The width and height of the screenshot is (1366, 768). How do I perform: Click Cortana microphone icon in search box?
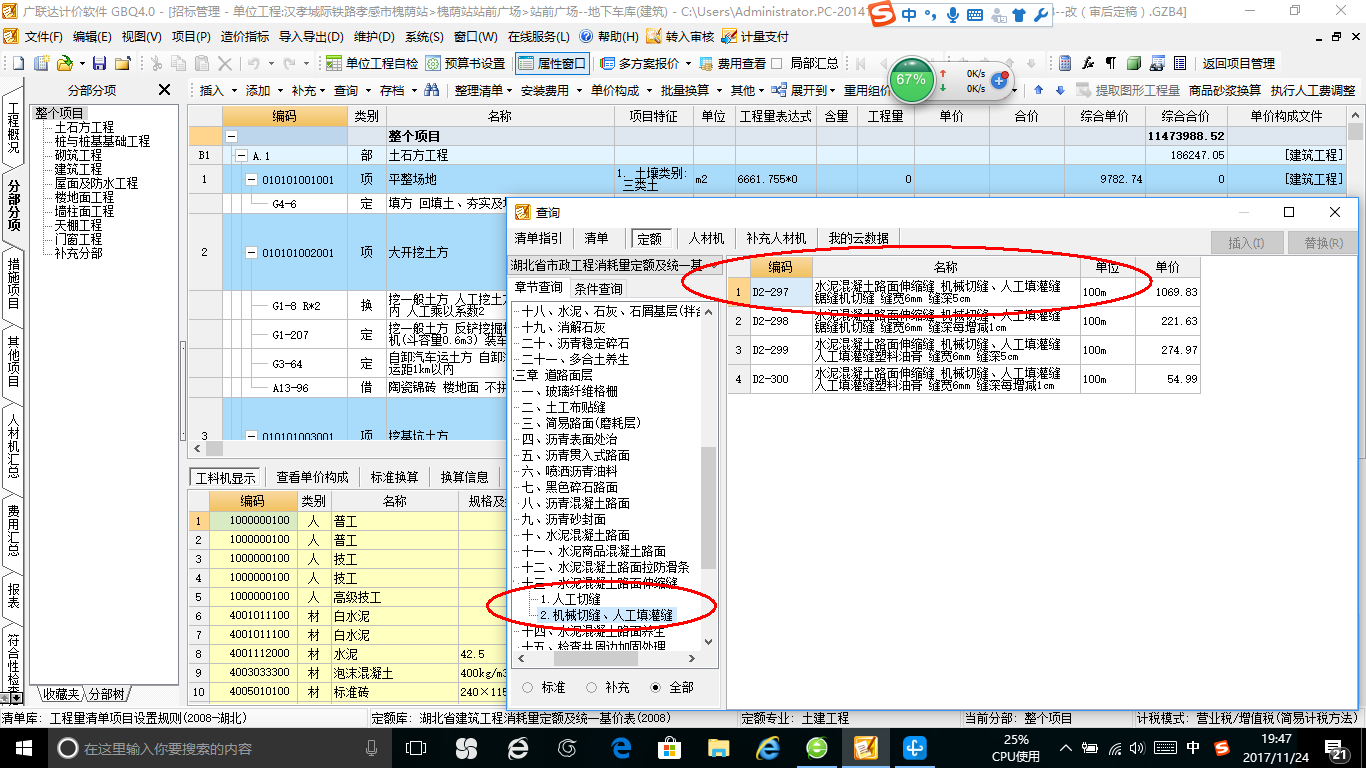(372, 748)
